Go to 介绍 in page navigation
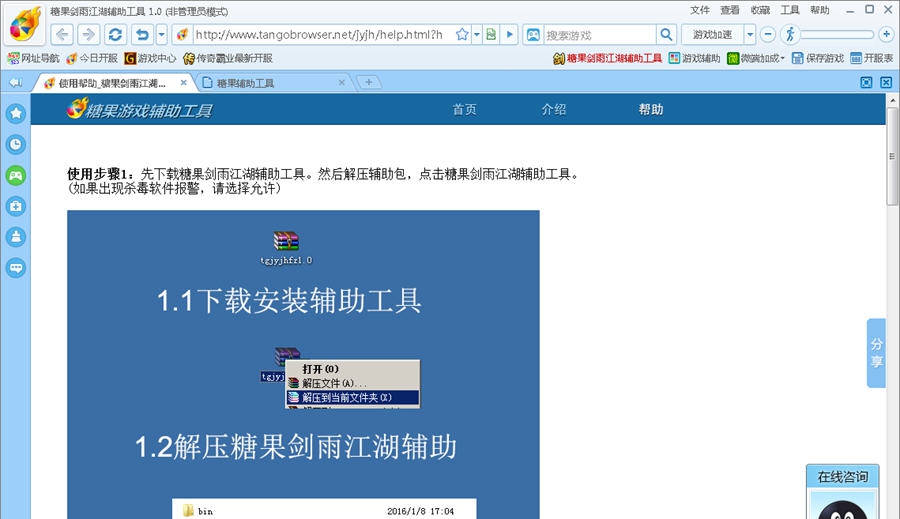The height and width of the screenshot is (519, 900). point(554,110)
